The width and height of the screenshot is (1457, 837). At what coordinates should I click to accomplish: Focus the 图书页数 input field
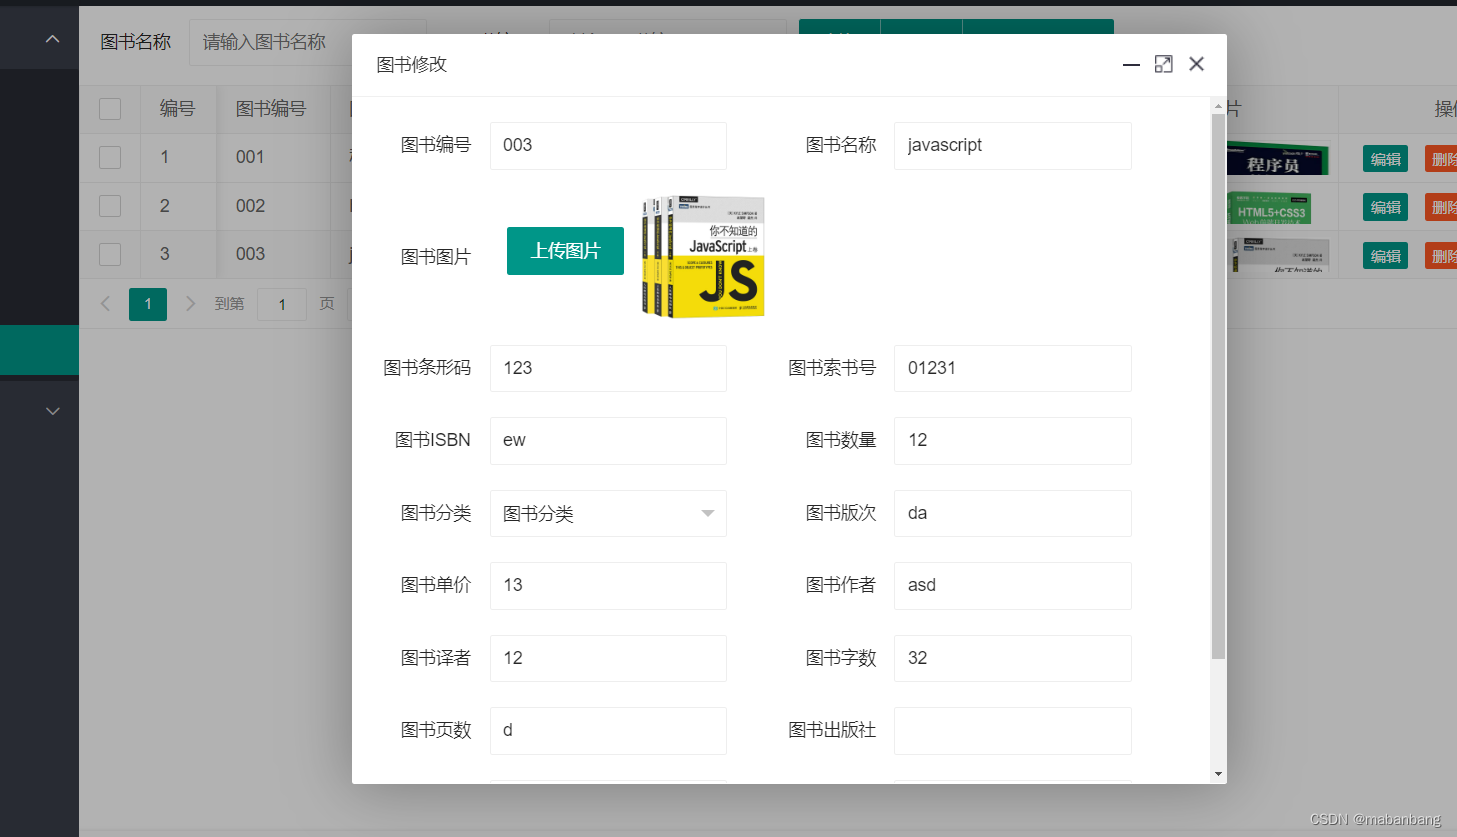click(x=608, y=730)
